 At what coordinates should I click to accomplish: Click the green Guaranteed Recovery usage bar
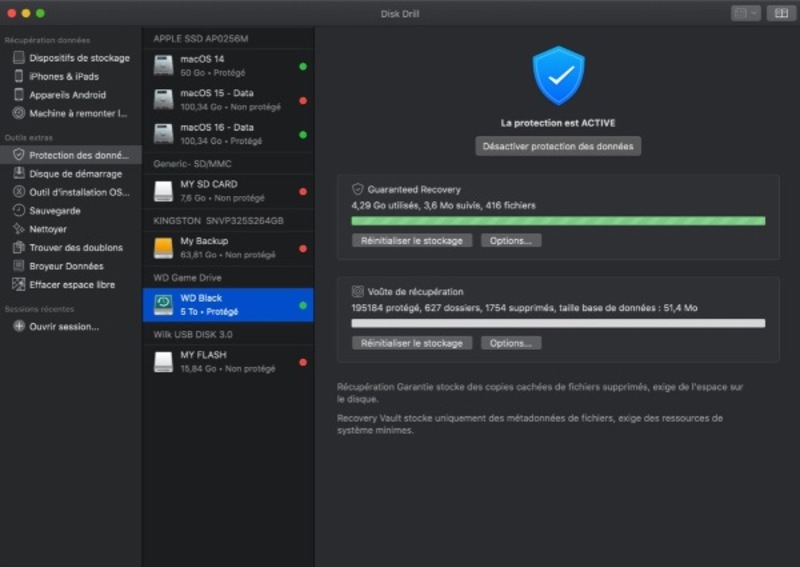point(558,221)
